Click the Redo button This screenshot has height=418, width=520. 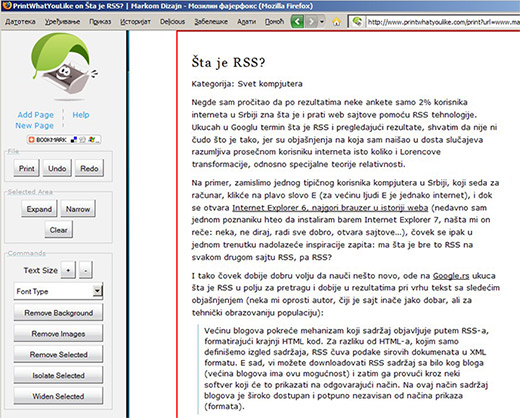point(89,168)
